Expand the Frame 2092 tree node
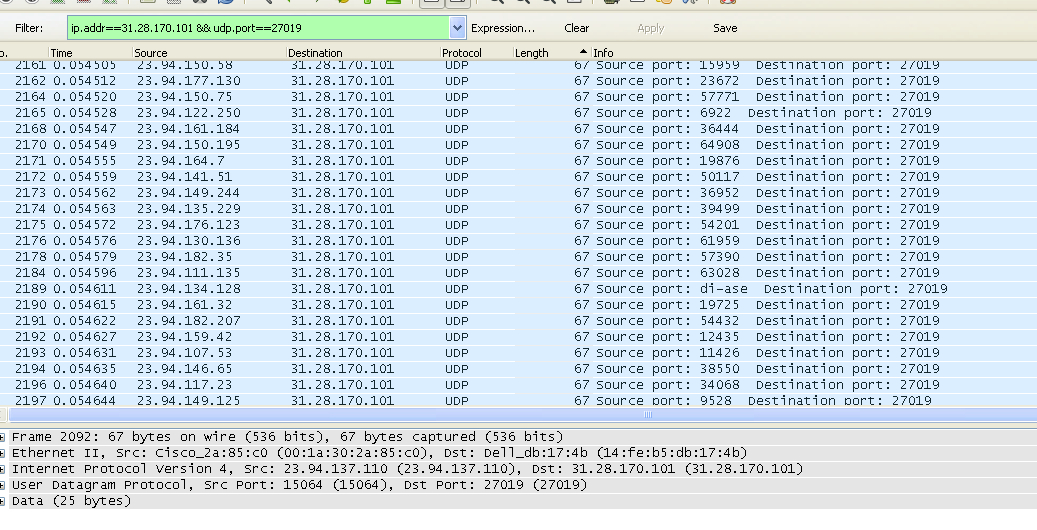 pyautogui.click(x=3, y=437)
